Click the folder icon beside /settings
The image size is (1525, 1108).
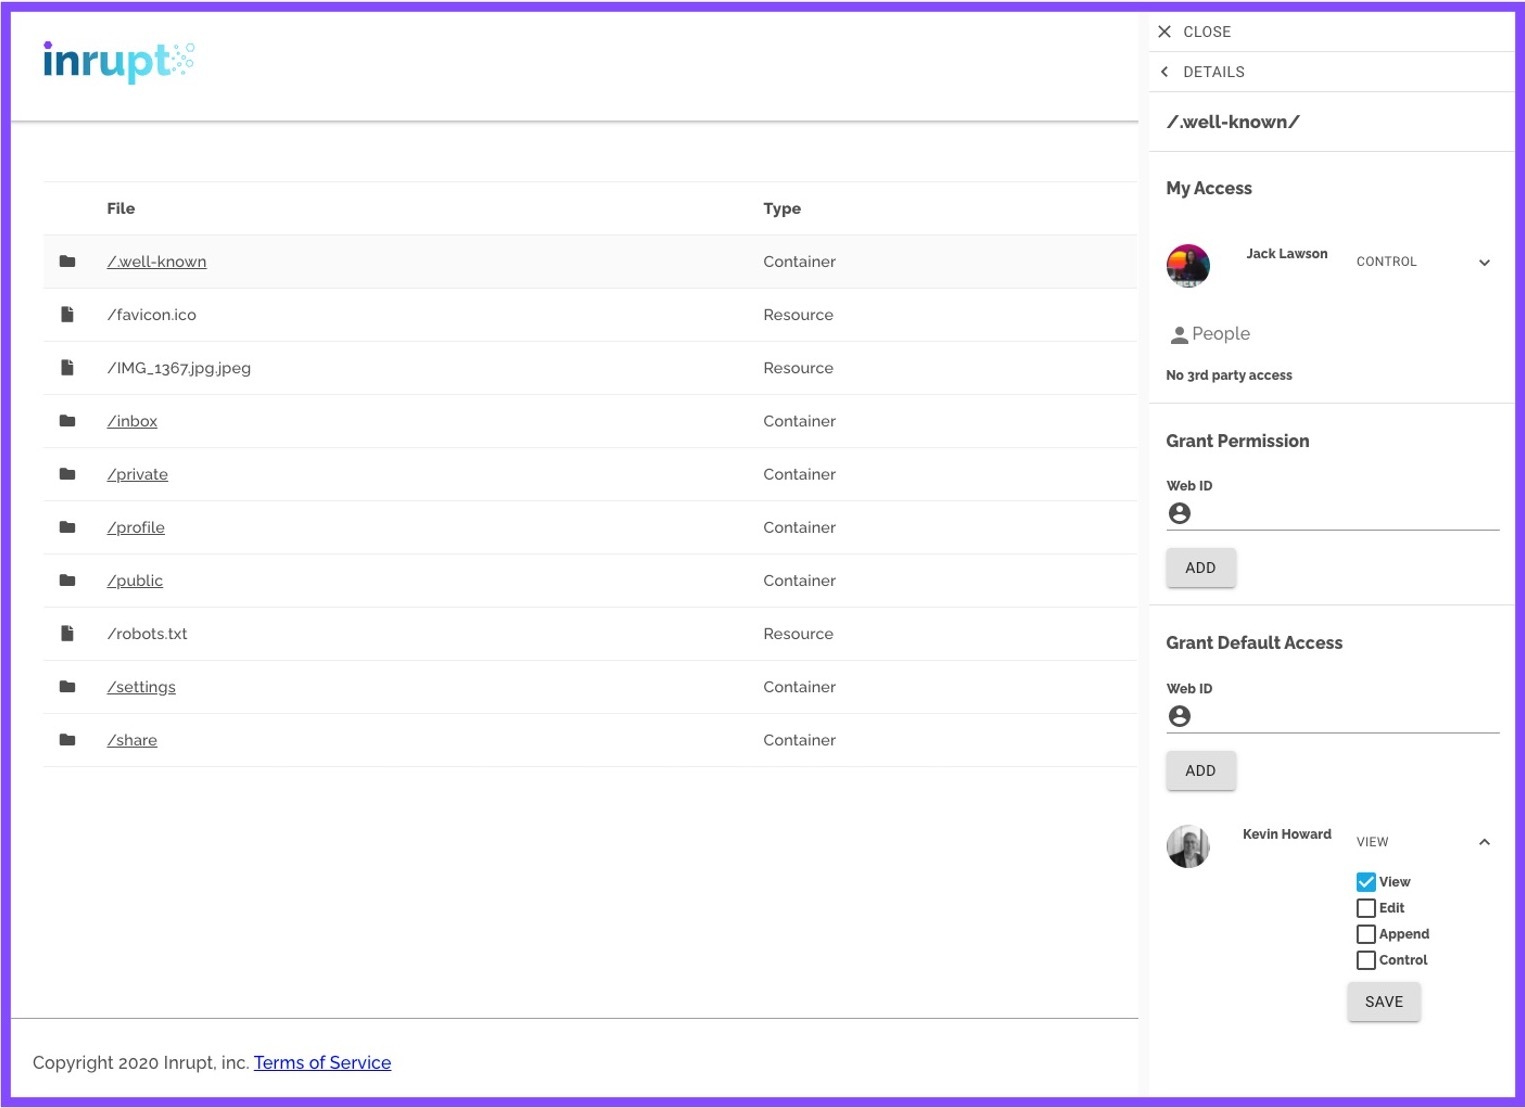67,687
